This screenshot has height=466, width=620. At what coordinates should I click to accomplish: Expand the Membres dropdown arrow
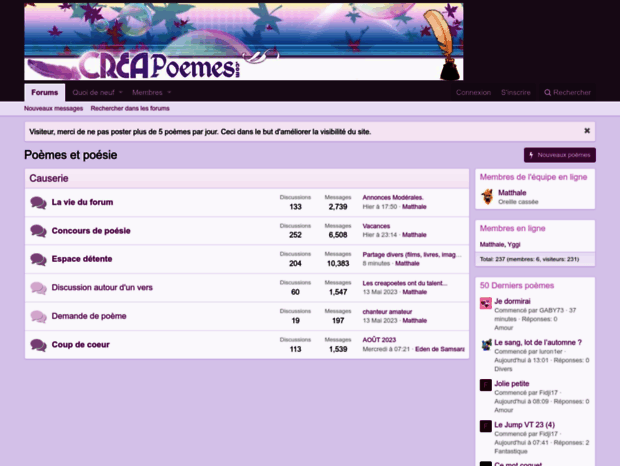pos(169,92)
